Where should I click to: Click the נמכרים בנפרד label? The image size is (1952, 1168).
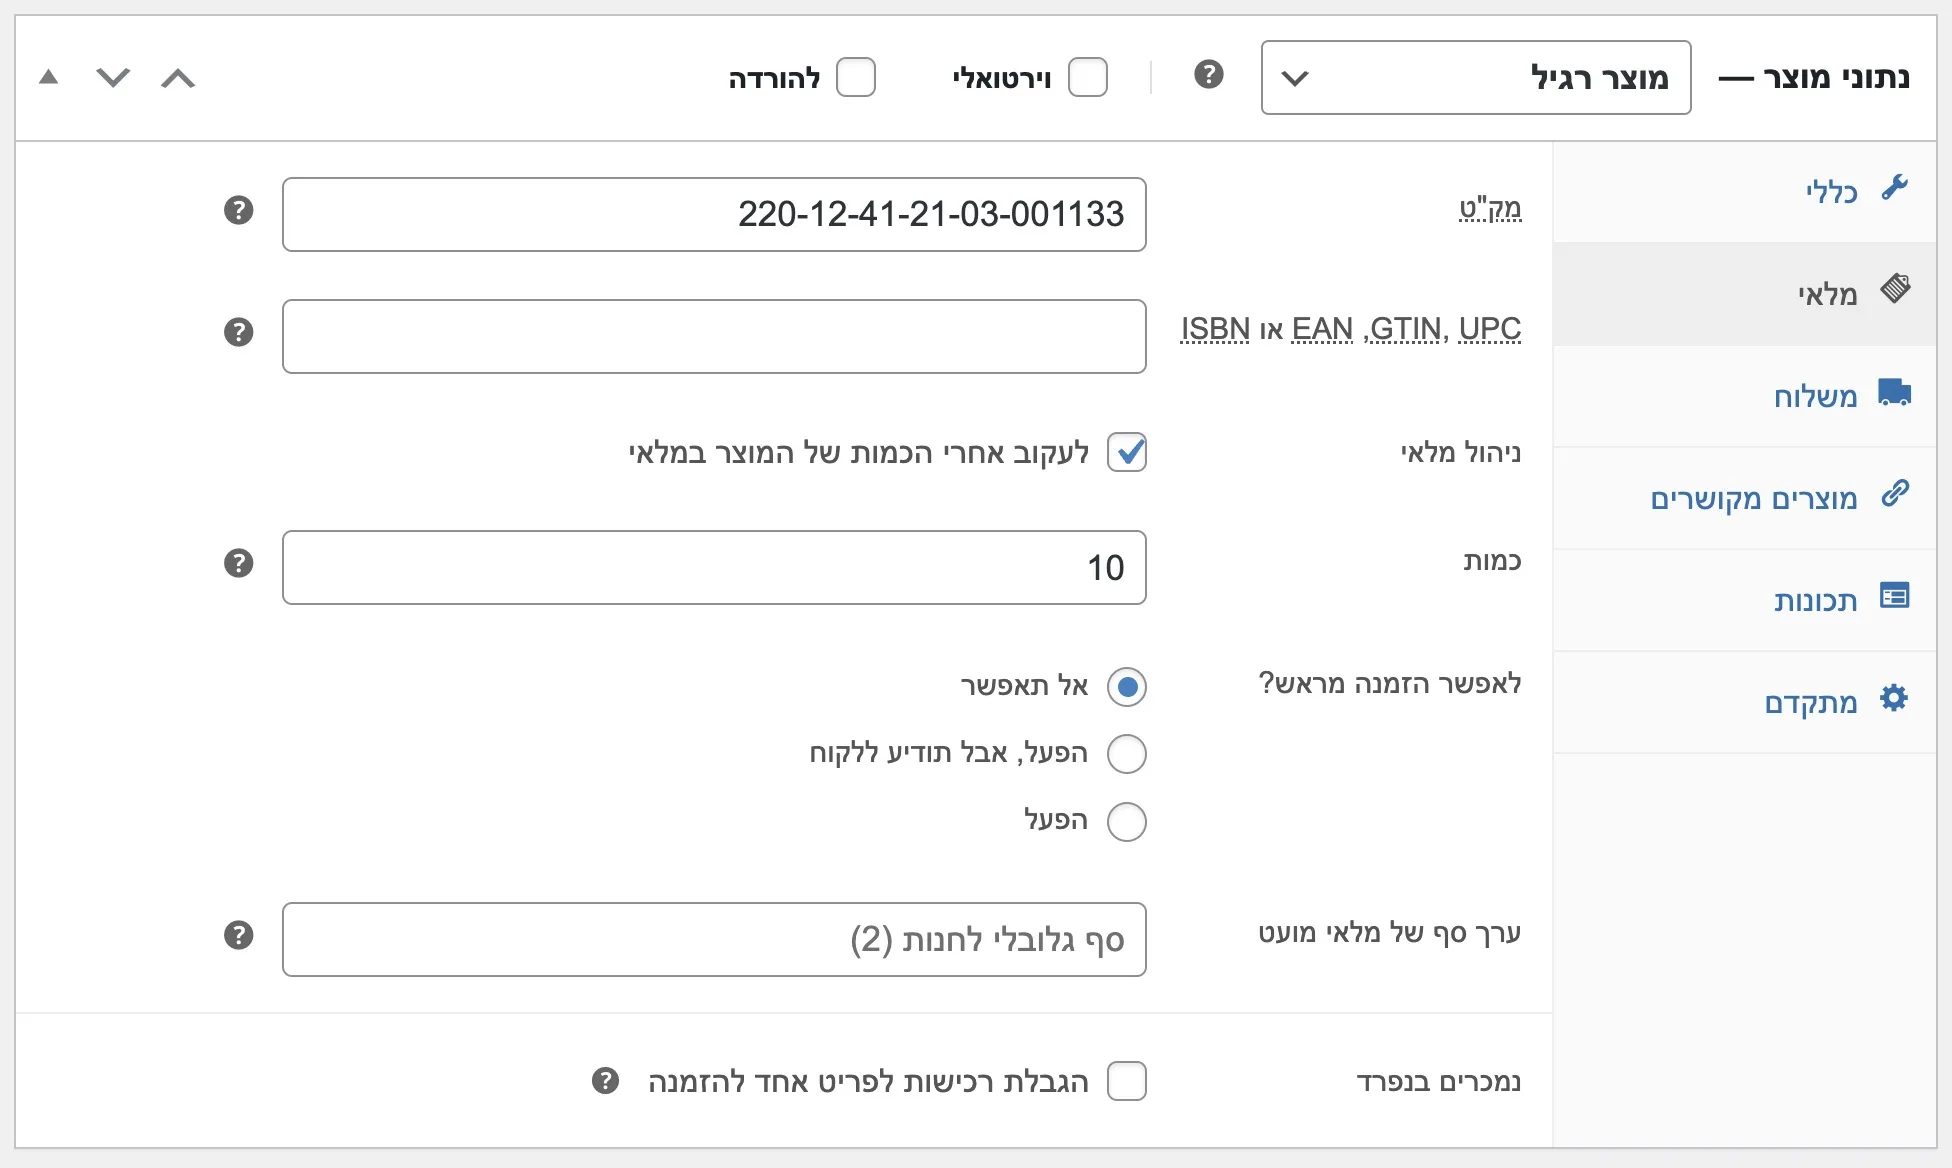coord(1439,1081)
